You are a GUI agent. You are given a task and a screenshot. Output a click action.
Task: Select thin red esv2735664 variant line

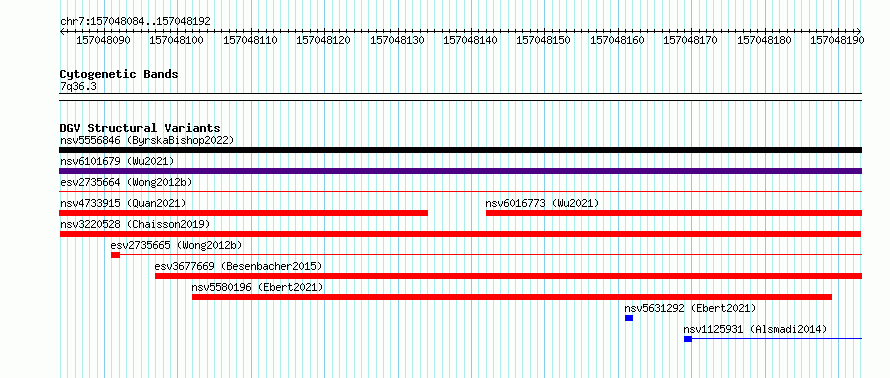pos(460,192)
